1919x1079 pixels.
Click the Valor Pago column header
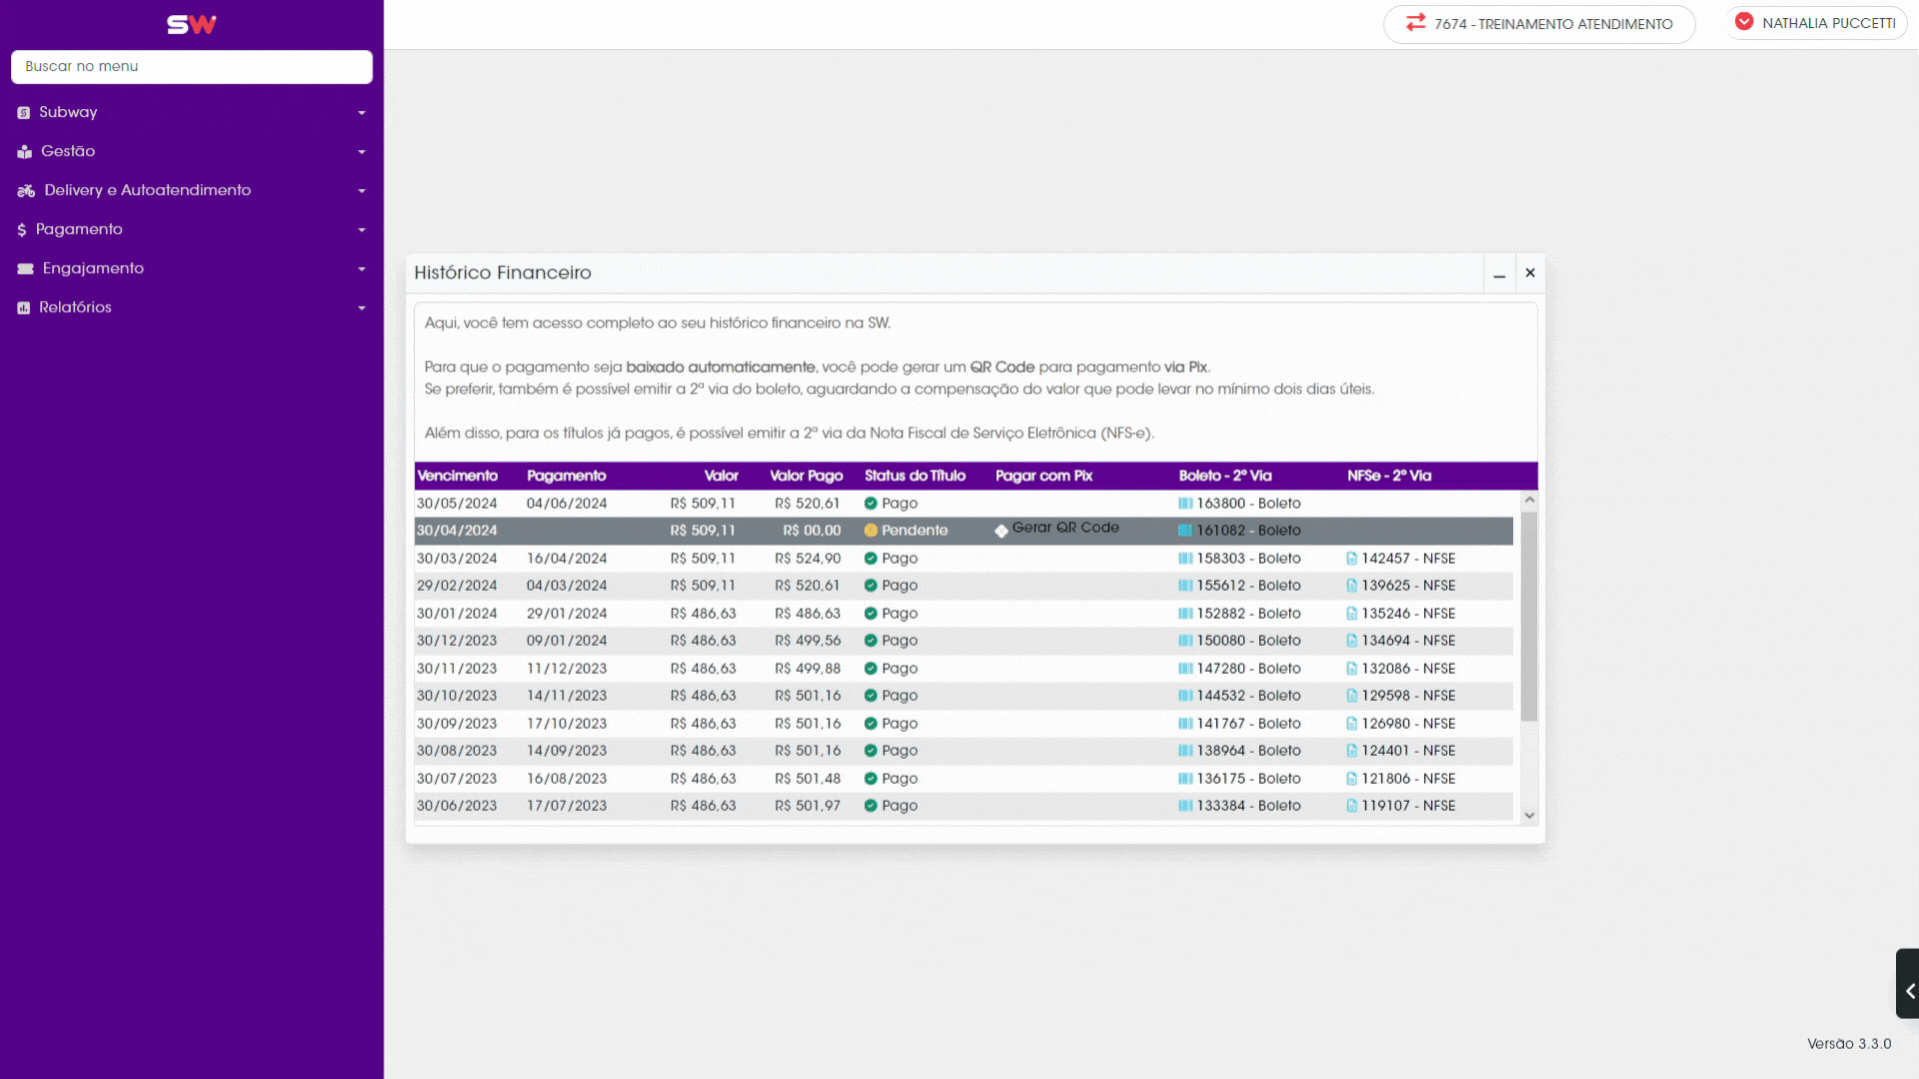pyautogui.click(x=806, y=476)
